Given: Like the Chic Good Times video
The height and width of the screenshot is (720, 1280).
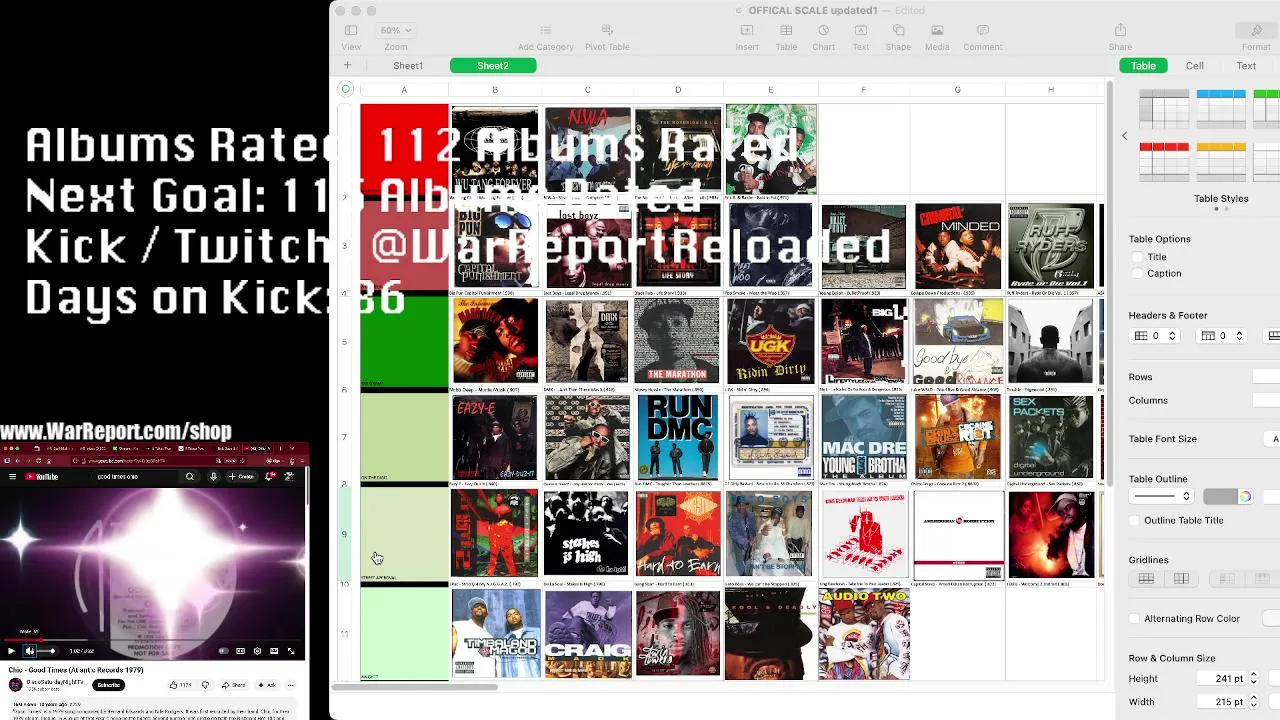Looking at the screenshot, I should 180,685.
